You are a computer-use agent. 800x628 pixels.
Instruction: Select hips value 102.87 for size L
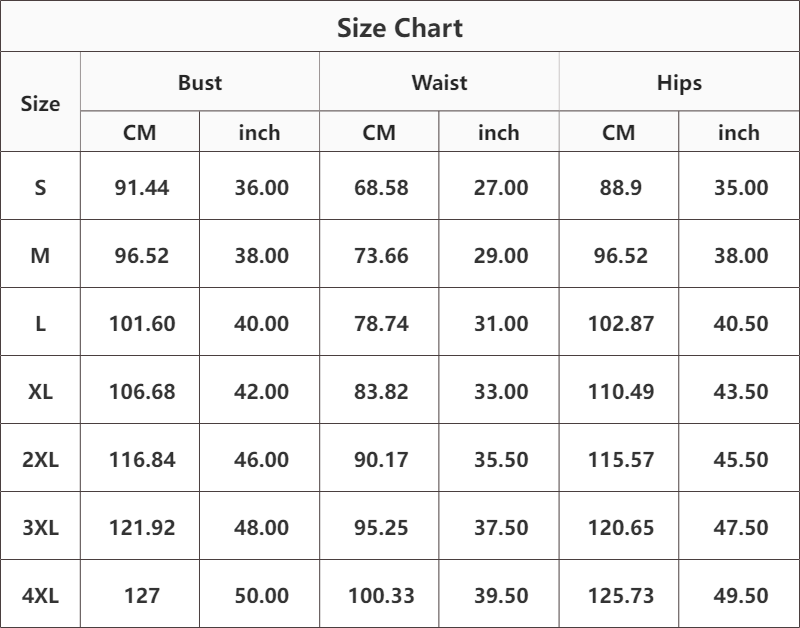pyautogui.click(x=620, y=324)
